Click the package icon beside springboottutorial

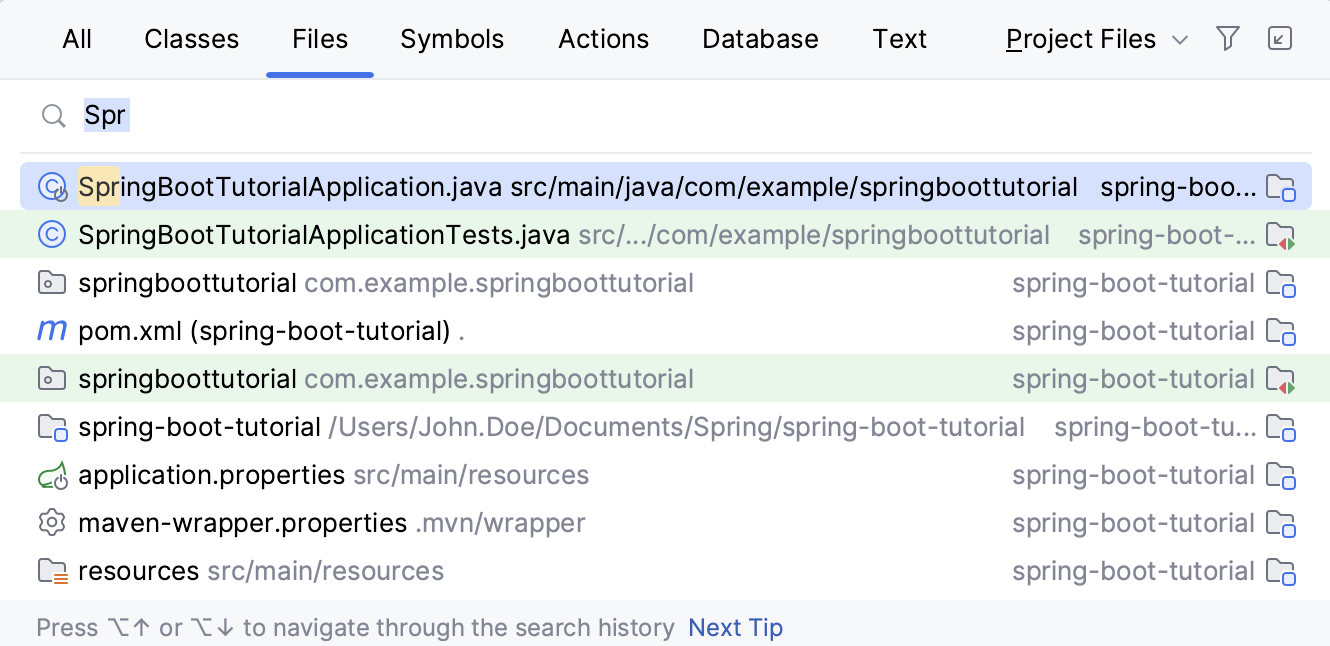click(x=51, y=282)
